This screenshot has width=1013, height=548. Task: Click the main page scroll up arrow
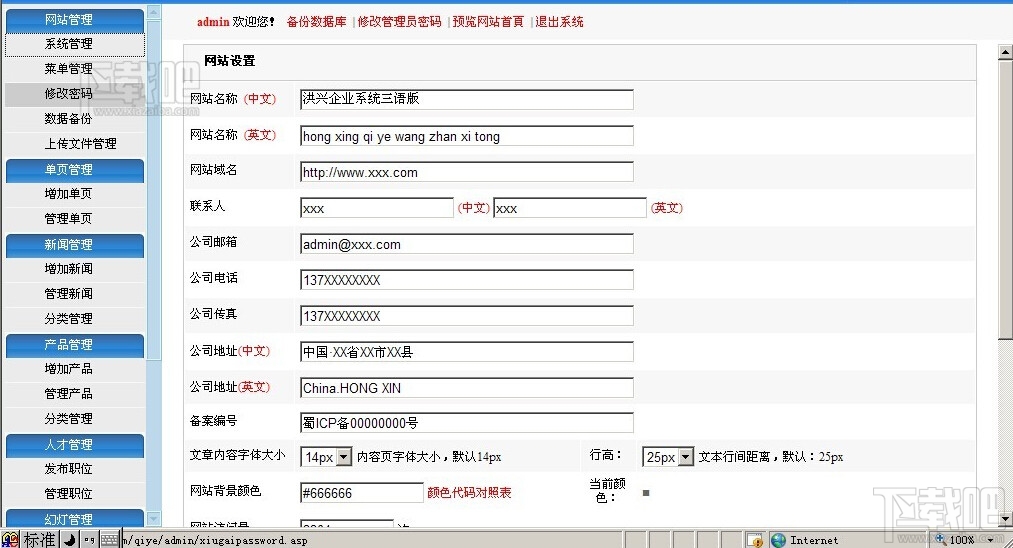coord(1005,52)
